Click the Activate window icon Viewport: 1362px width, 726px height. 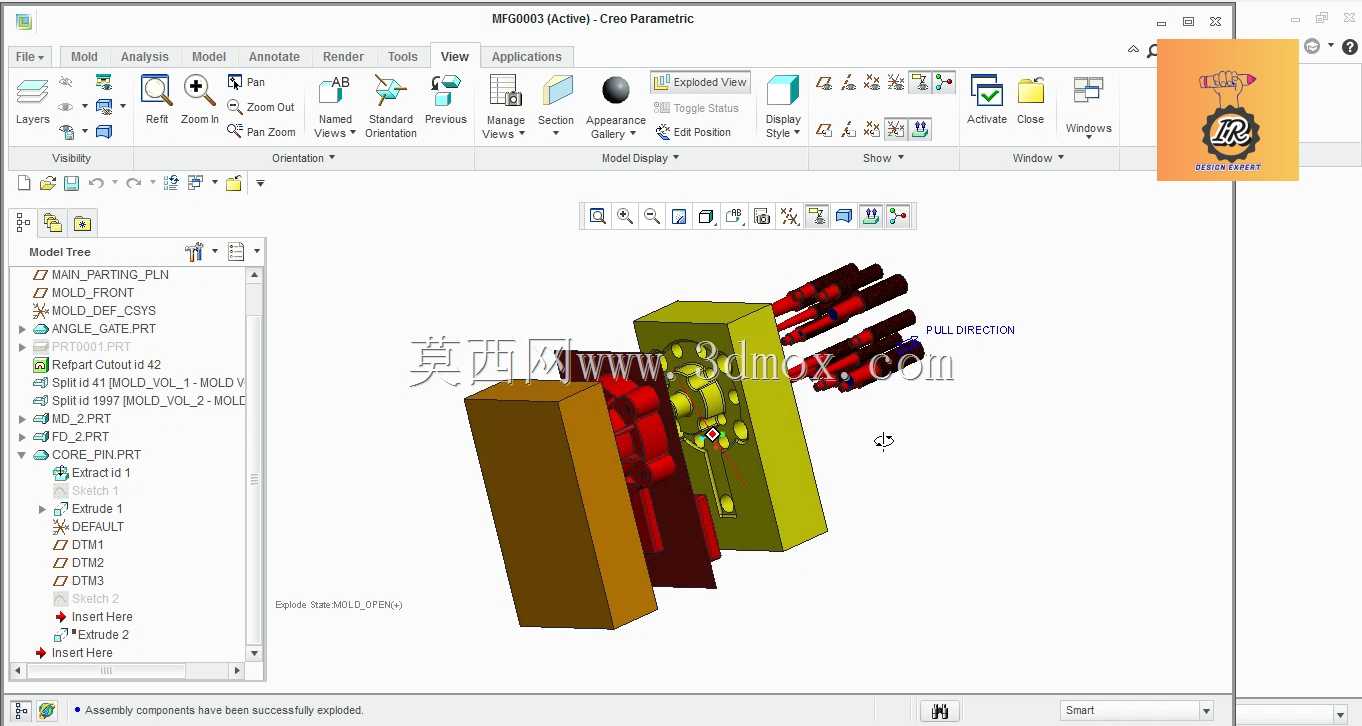tap(987, 100)
